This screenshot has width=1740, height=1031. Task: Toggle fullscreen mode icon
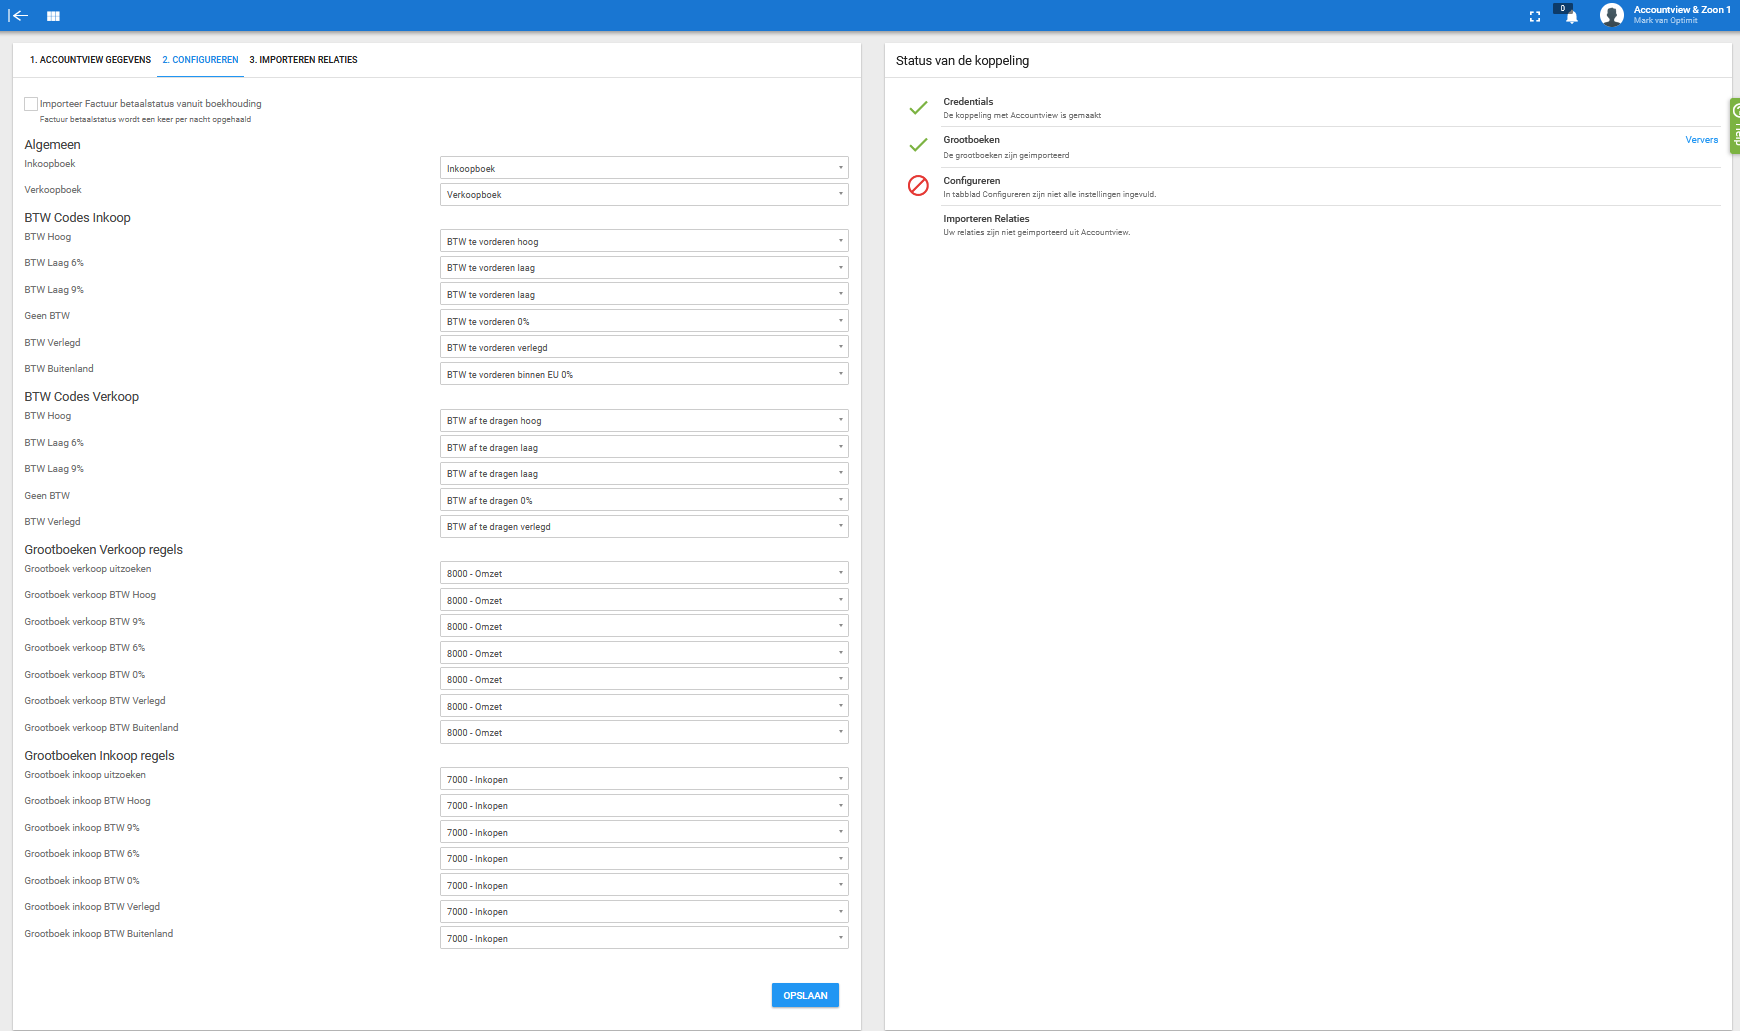click(1535, 16)
